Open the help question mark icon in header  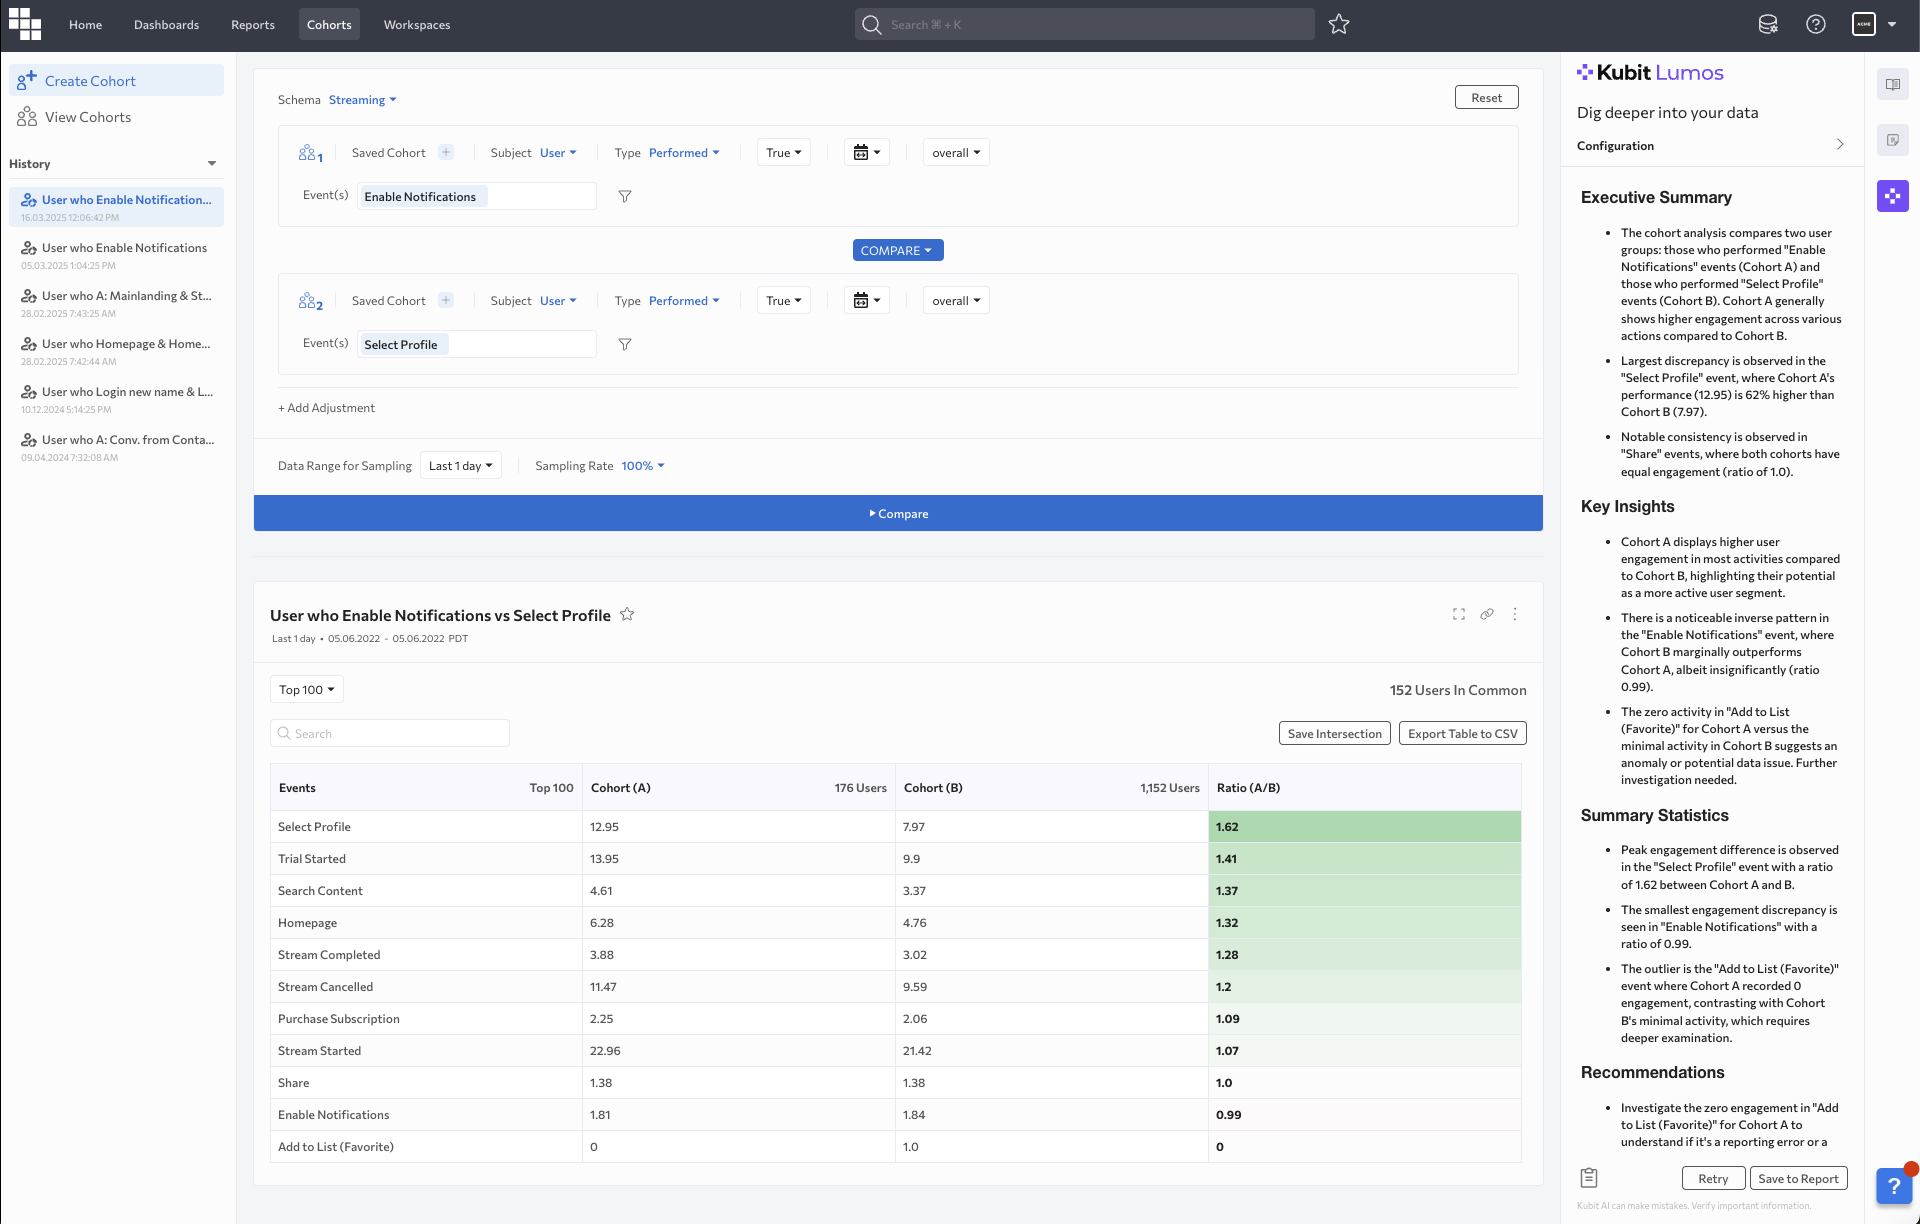(x=1816, y=25)
